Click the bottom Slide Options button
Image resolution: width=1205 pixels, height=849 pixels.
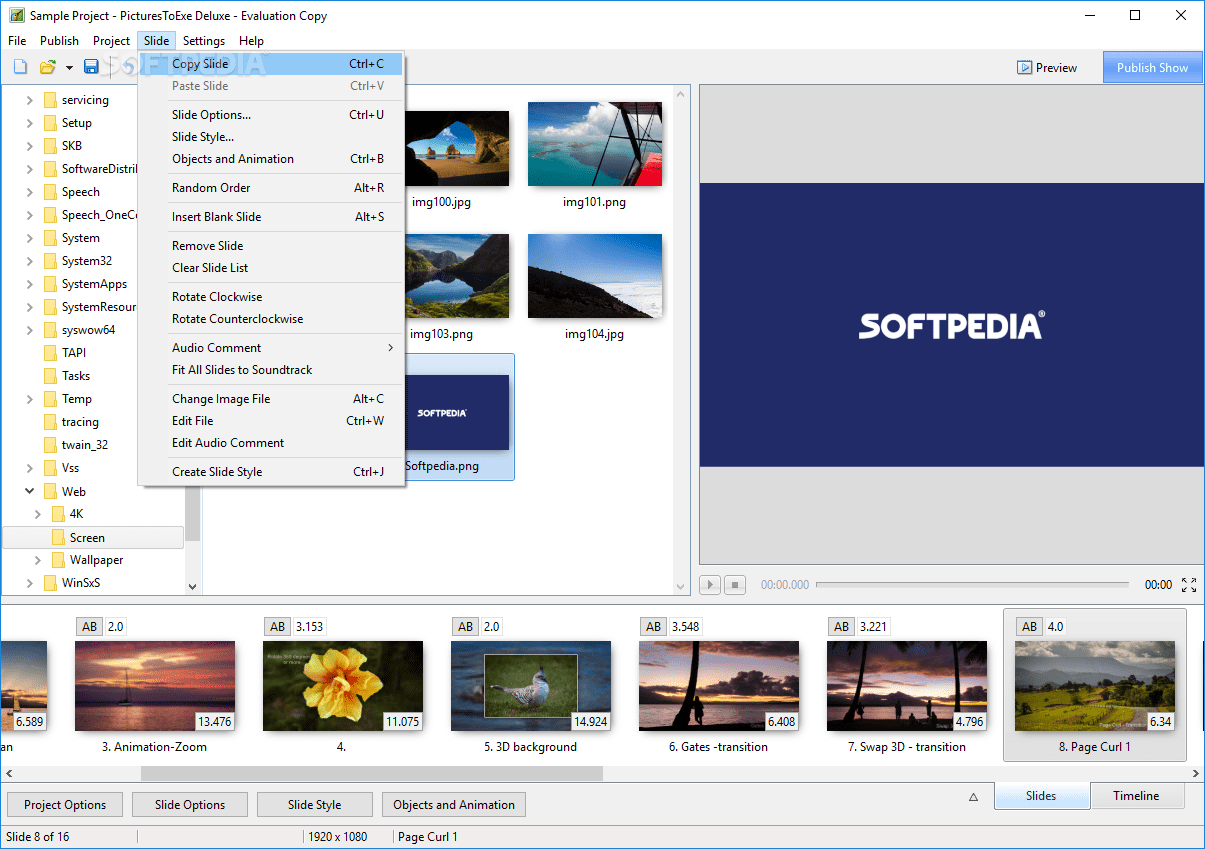point(190,805)
